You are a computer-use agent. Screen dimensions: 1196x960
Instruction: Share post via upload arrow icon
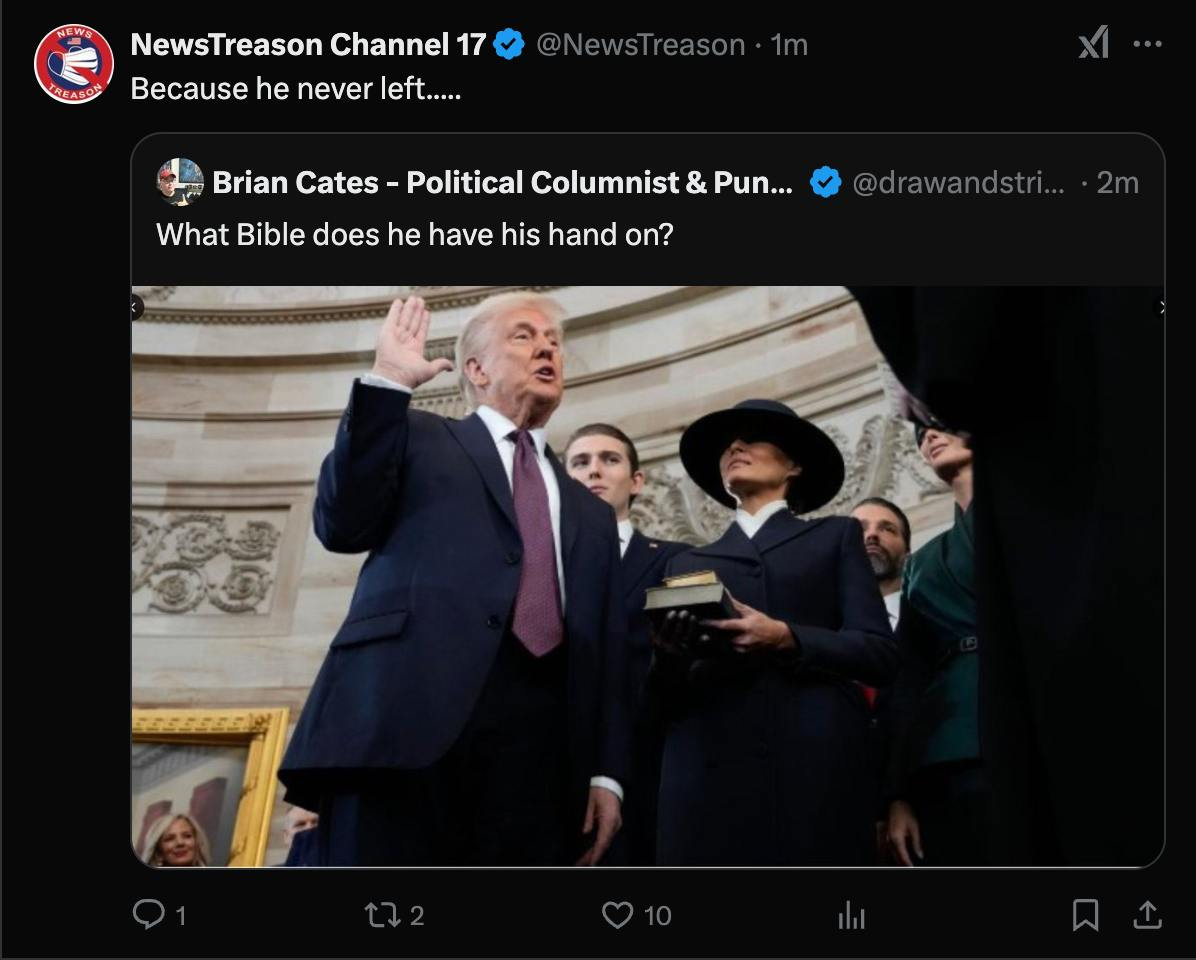pos(1148,914)
